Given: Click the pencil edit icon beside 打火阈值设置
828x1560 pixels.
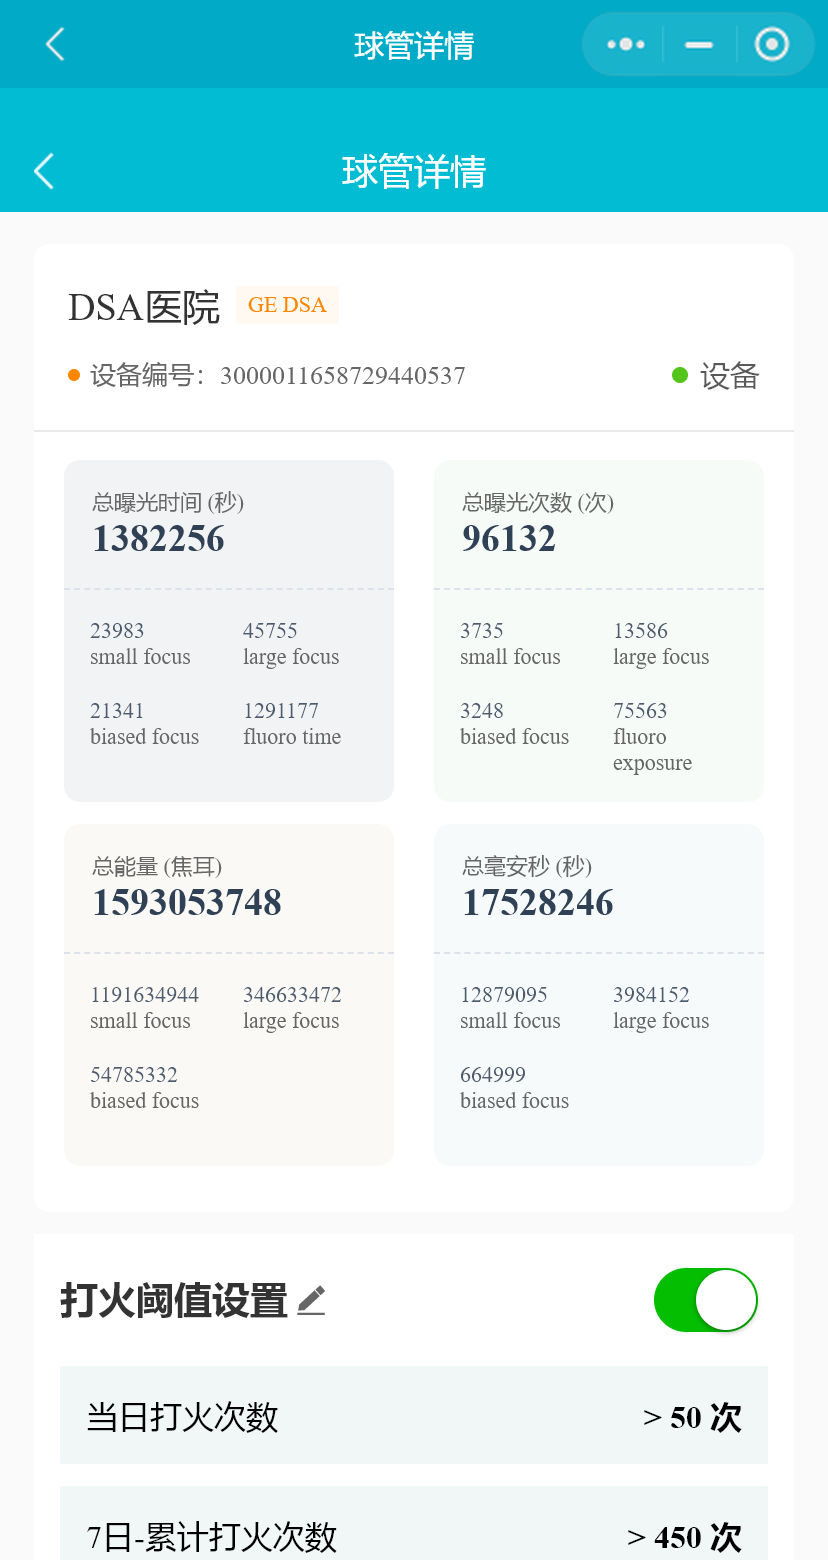Looking at the screenshot, I should tap(311, 1301).
